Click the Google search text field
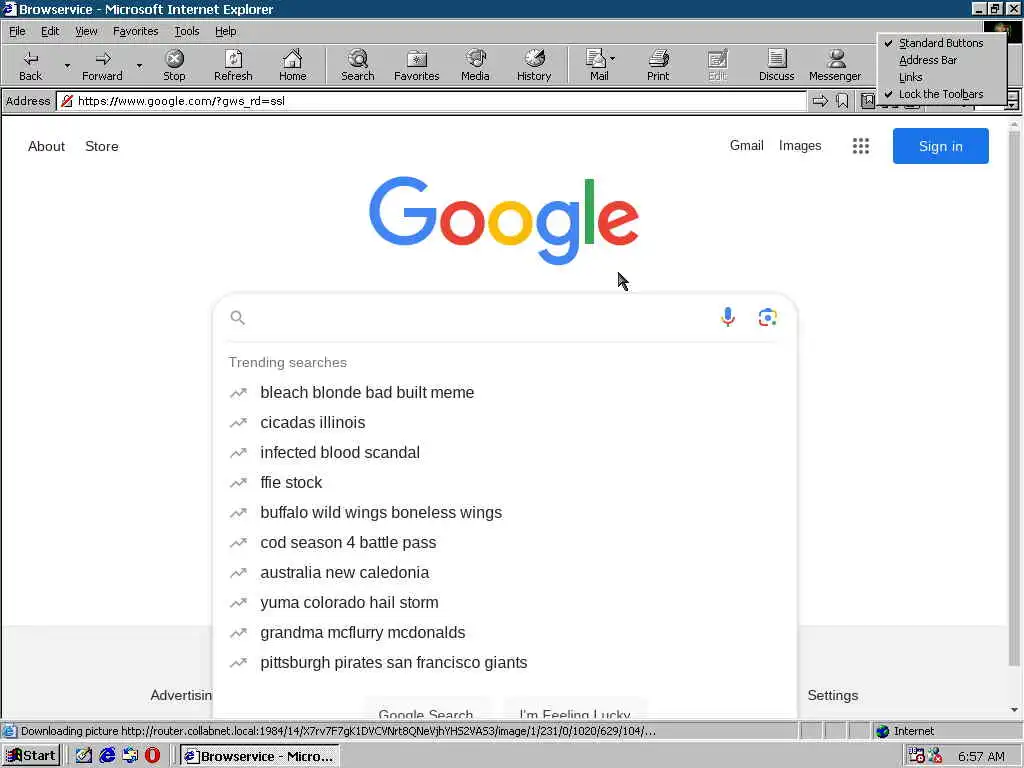Screen dimensions: 1024x768 tap(480, 317)
